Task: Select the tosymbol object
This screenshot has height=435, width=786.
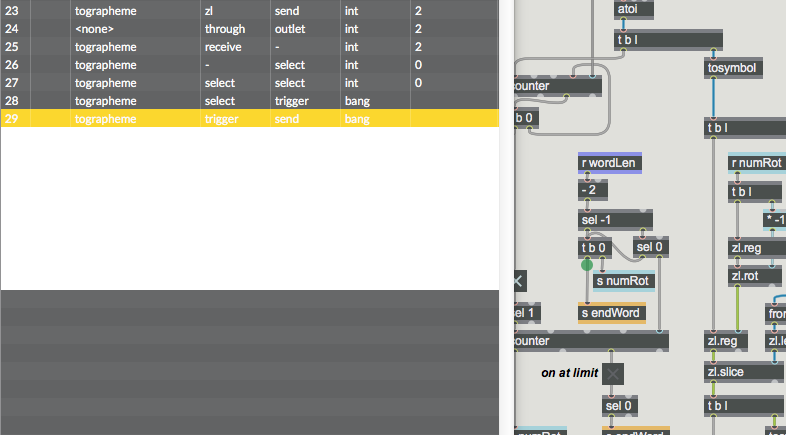Action: pyautogui.click(x=734, y=68)
